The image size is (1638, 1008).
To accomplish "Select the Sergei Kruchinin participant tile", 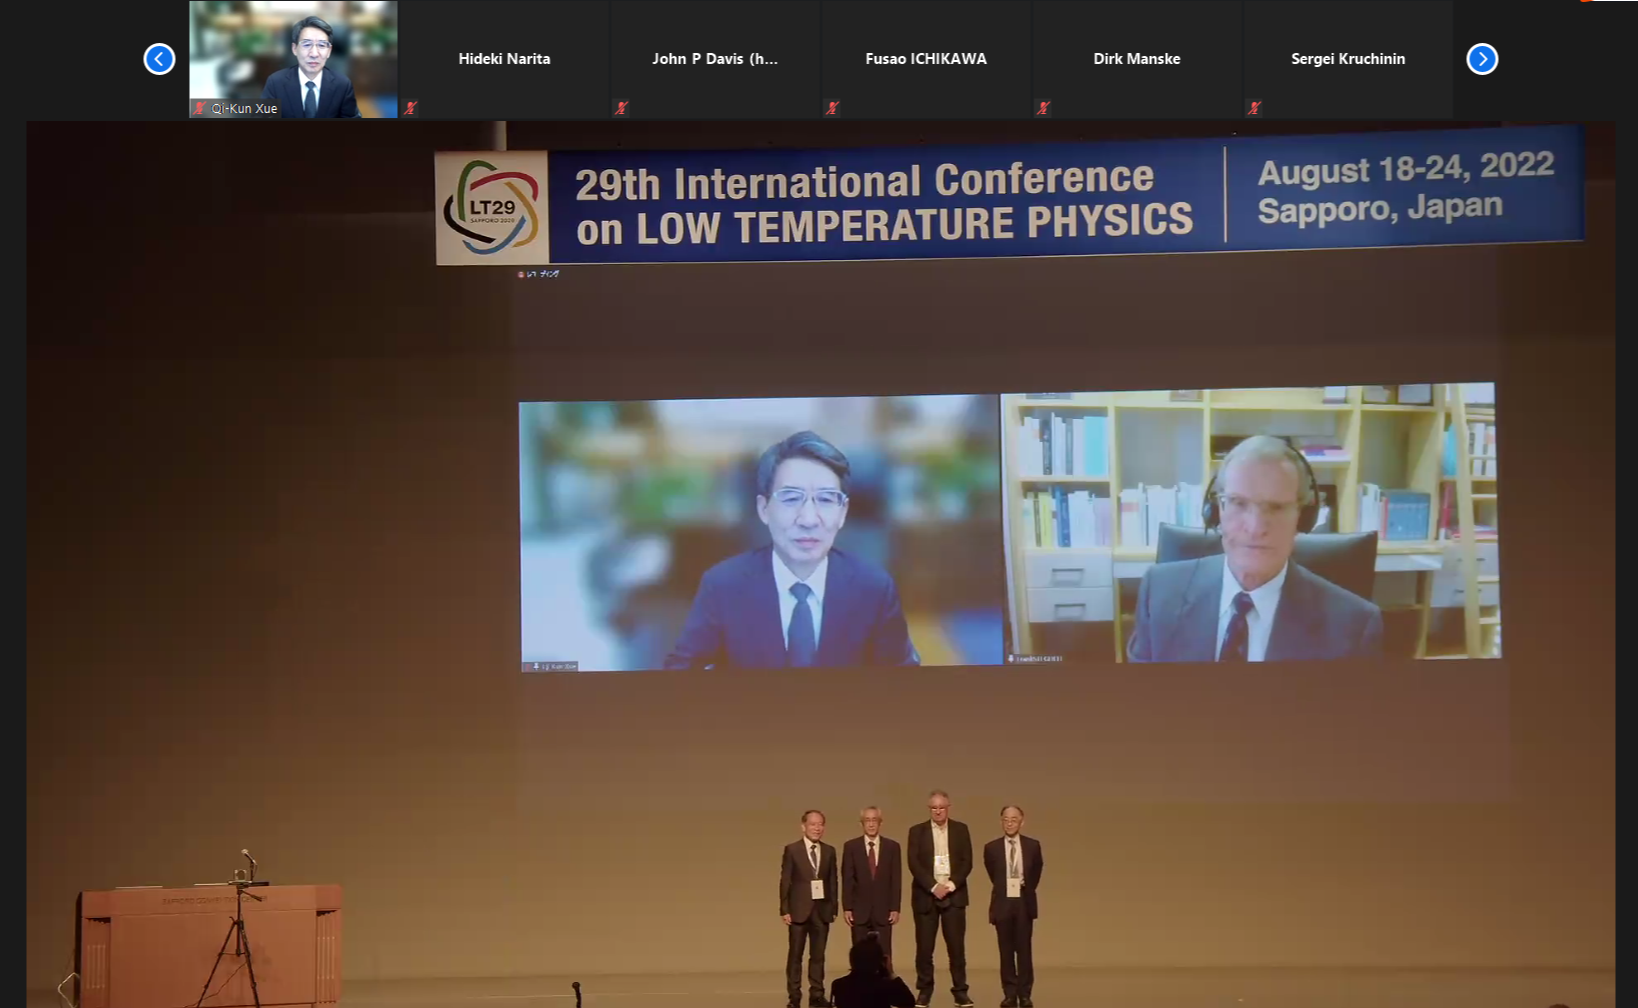I will point(1348,59).
